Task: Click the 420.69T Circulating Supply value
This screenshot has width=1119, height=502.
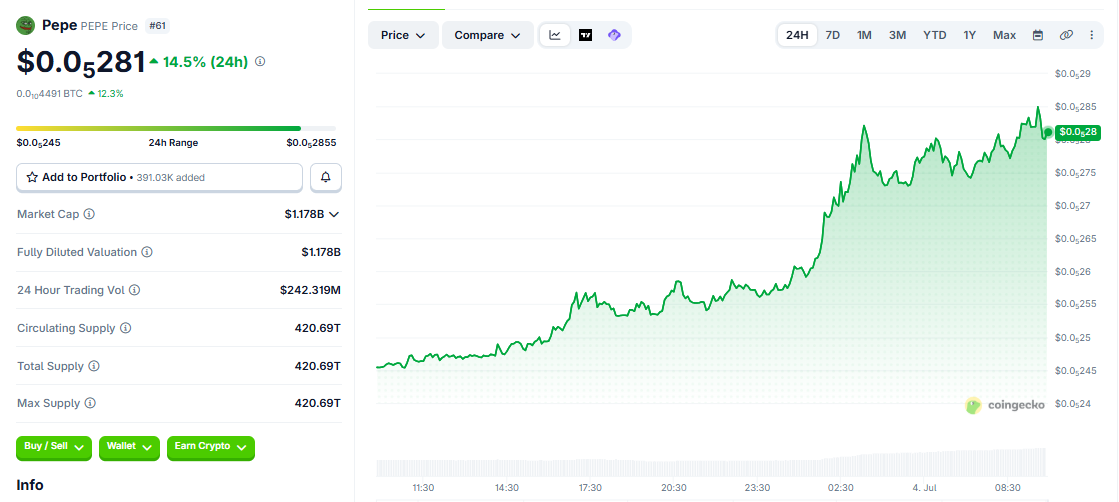Action: 318,328
